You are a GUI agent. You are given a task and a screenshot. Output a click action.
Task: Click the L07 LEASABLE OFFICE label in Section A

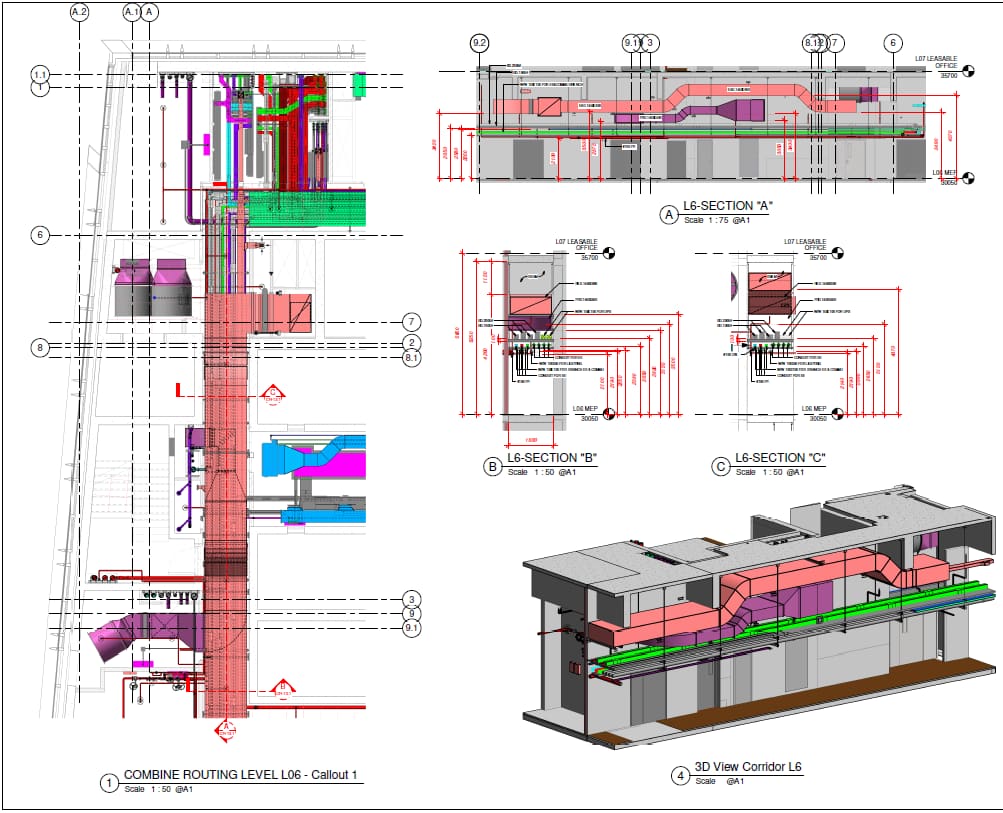936,62
